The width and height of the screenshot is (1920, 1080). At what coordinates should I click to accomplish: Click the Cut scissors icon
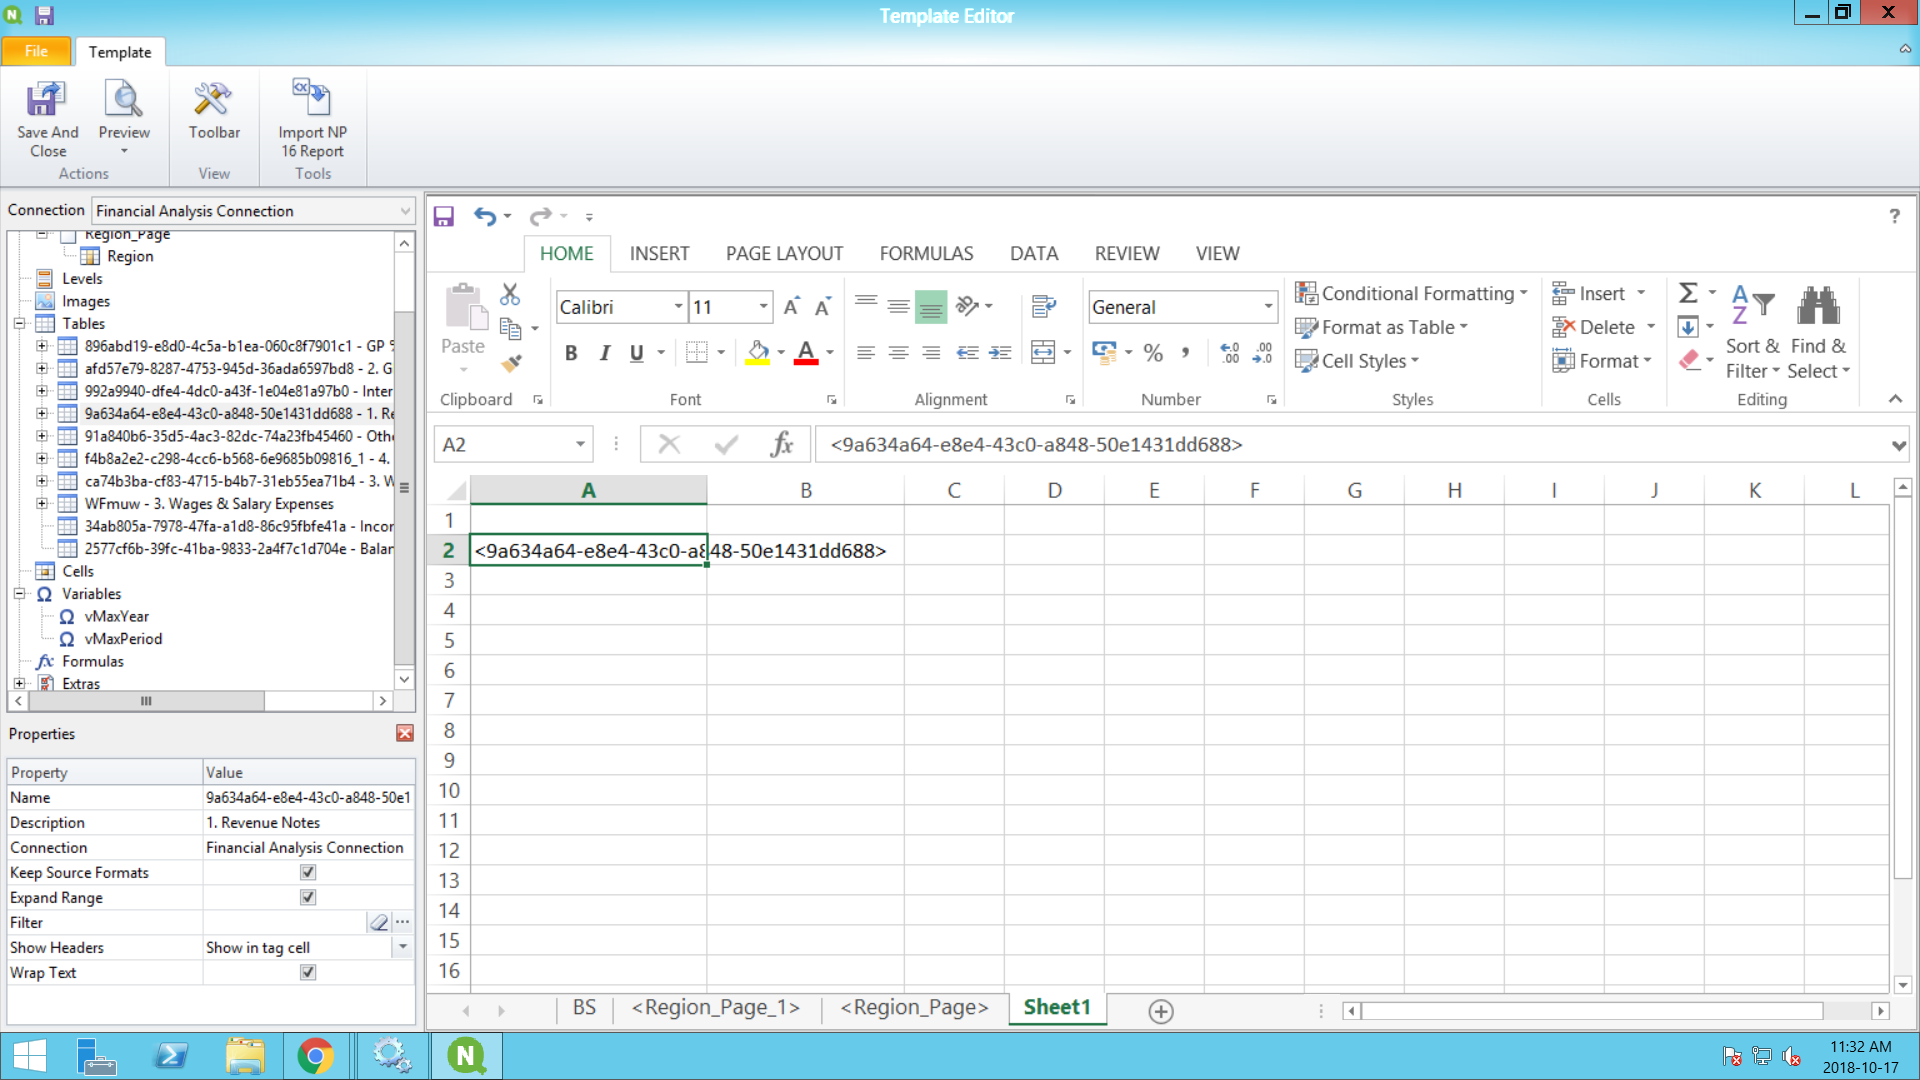pos(510,294)
